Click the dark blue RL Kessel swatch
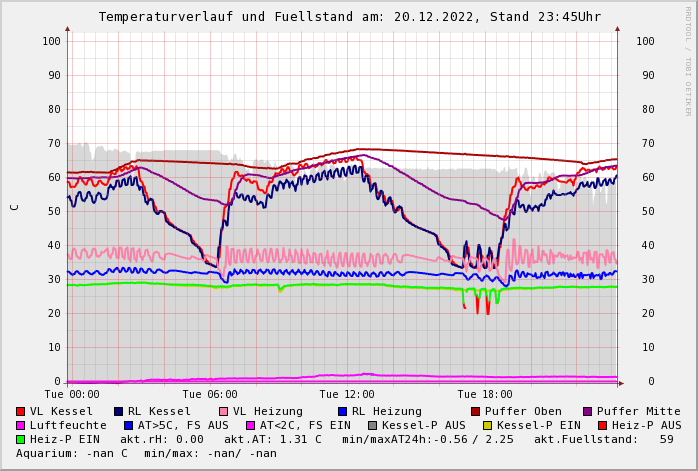Screen dimensions: 698x471 119,412
